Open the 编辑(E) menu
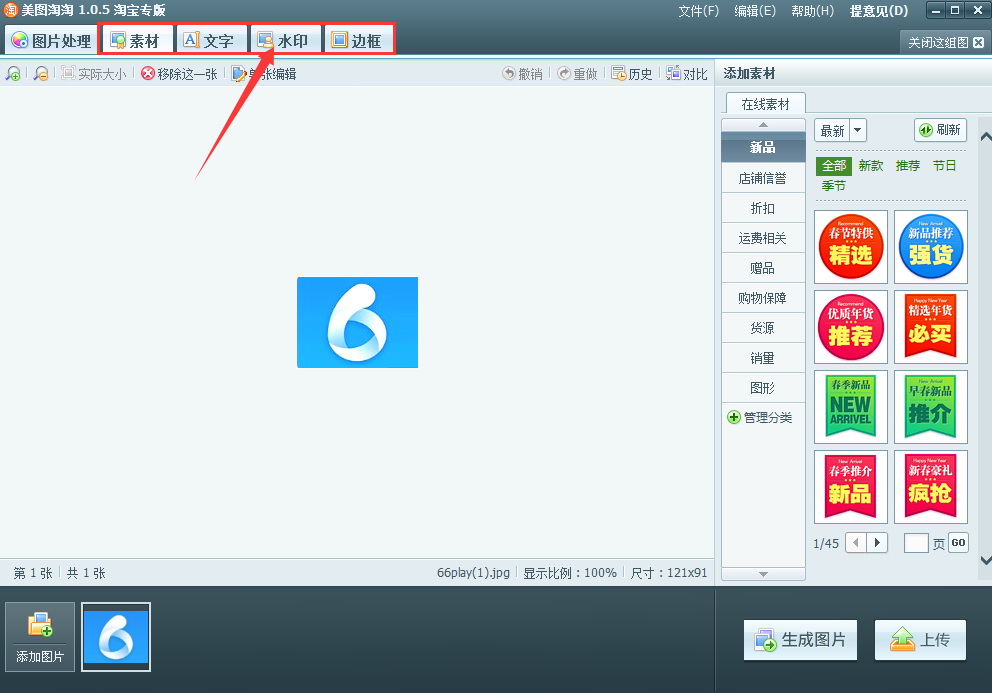Viewport: 992px width, 693px height. point(755,11)
